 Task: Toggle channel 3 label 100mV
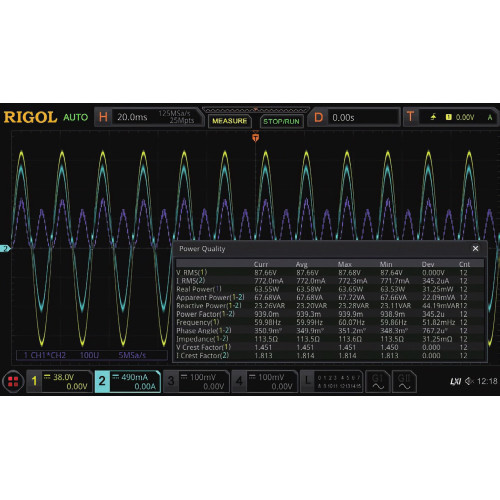click(x=196, y=381)
